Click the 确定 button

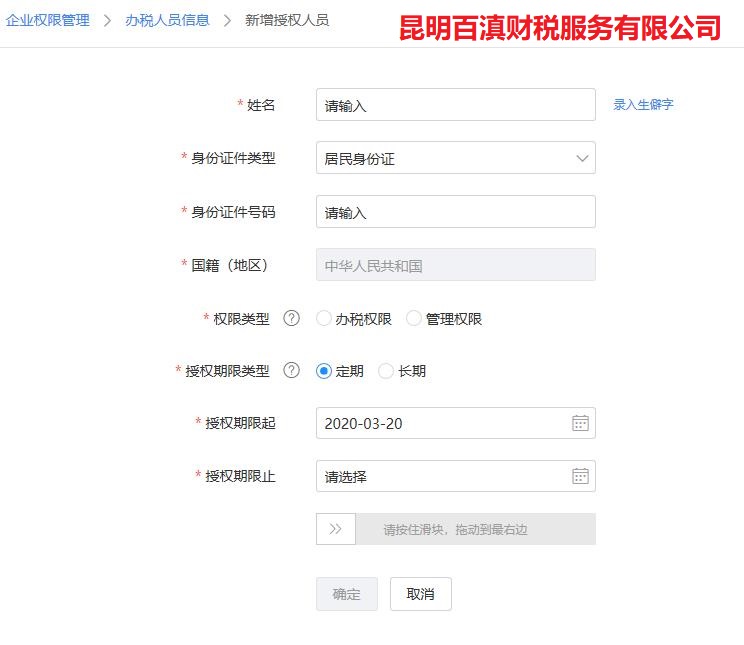(347, 594)
